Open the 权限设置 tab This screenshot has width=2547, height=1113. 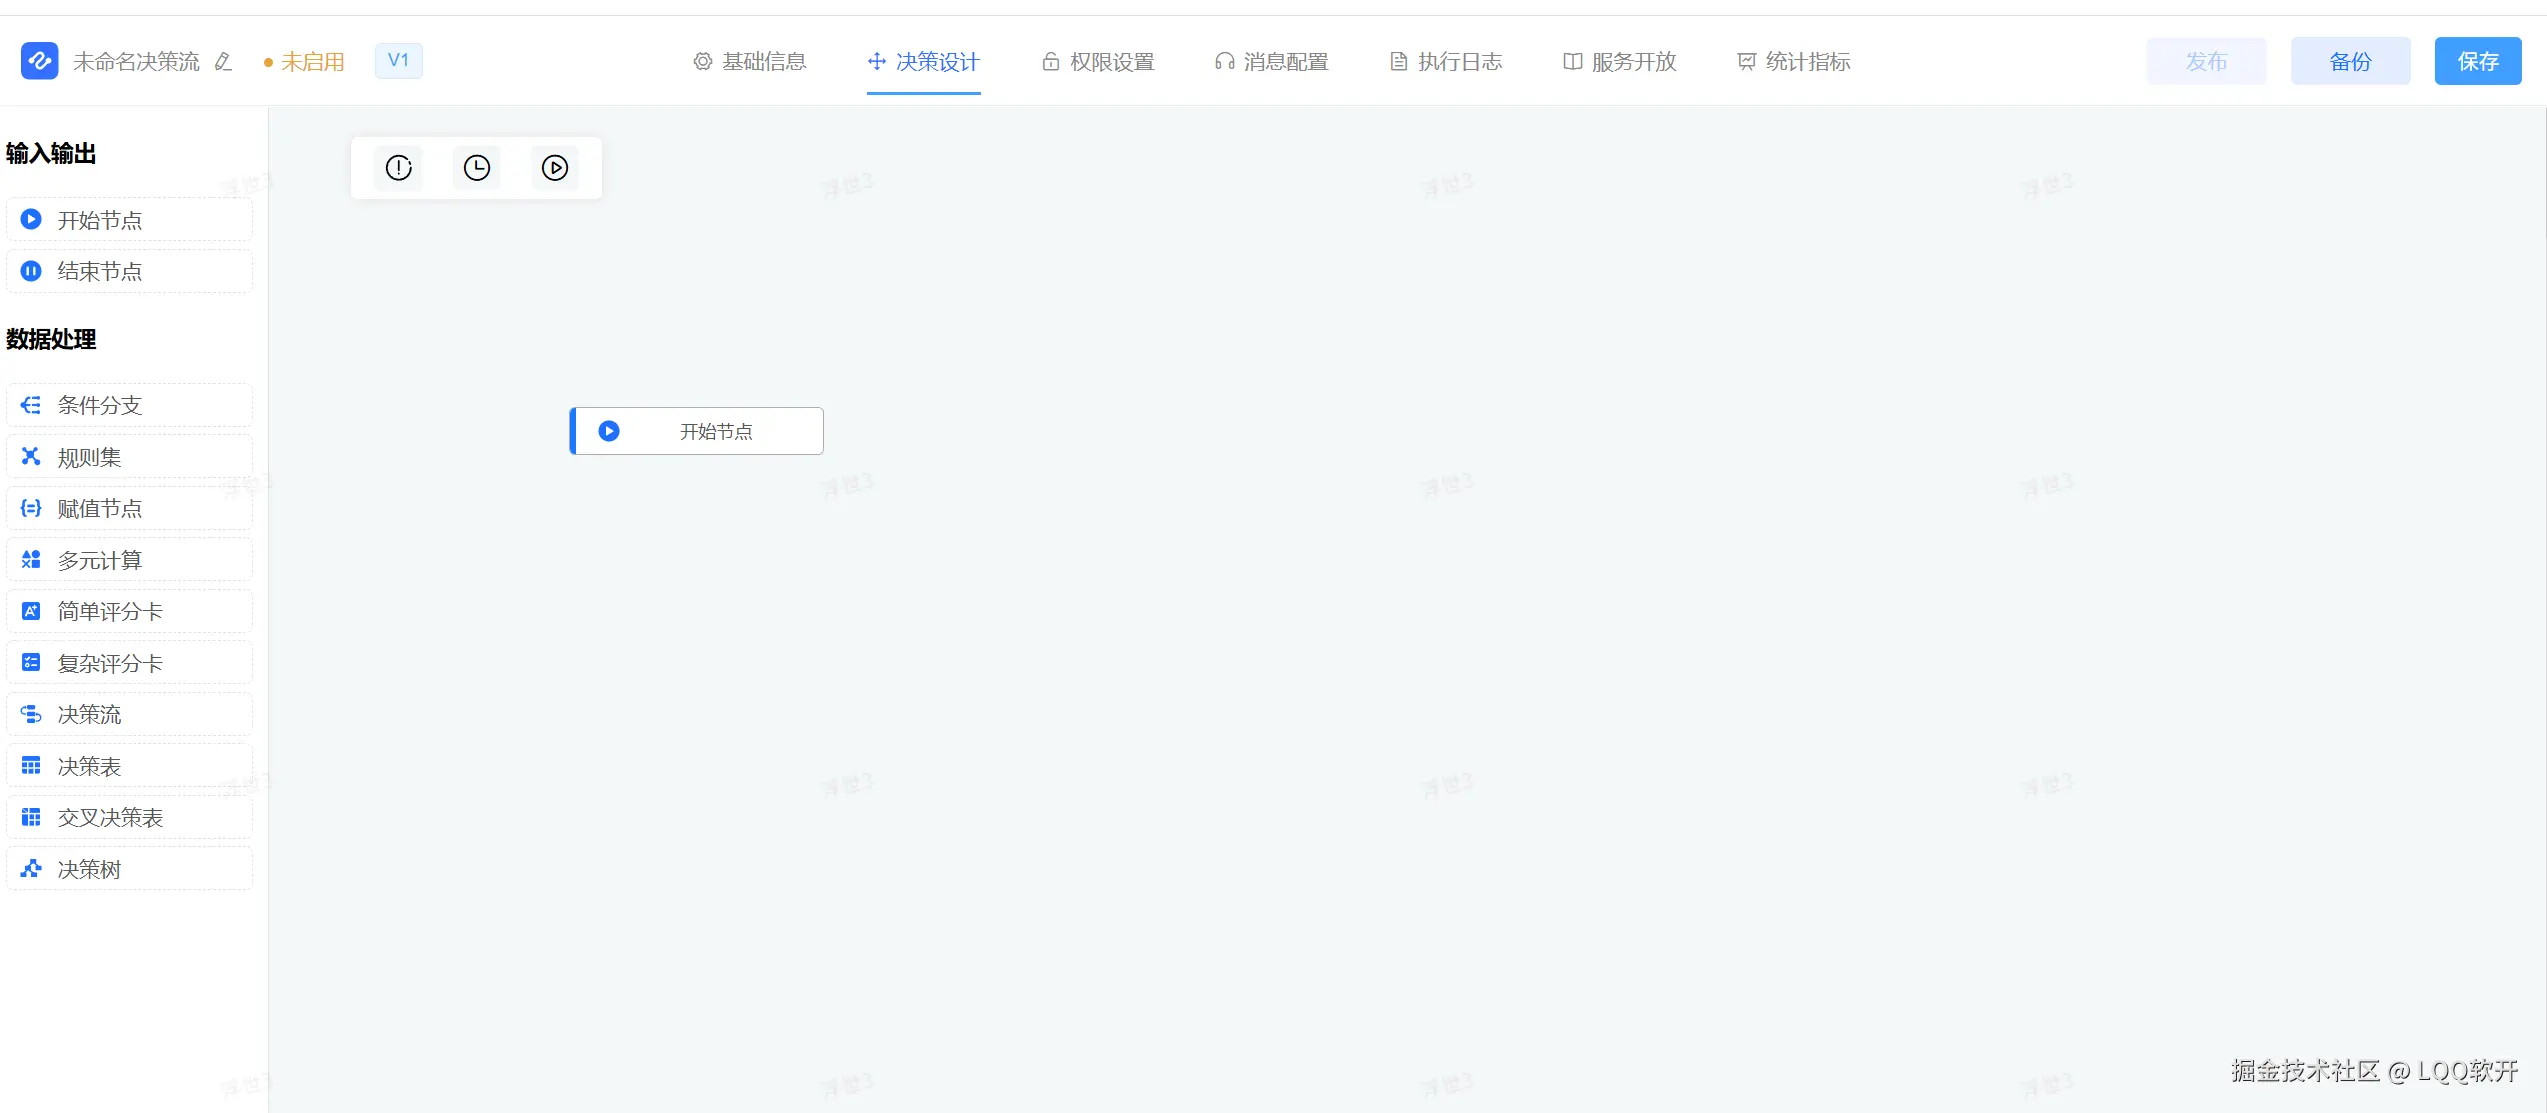1098,62
